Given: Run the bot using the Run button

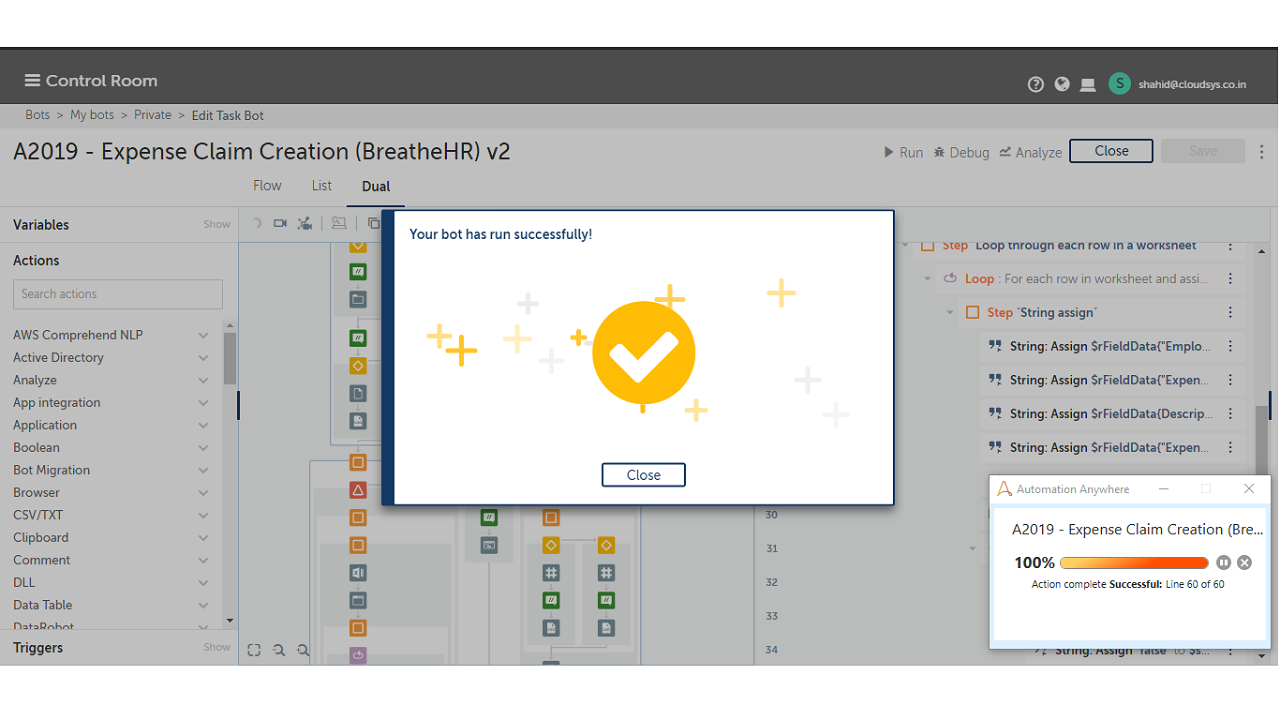Looking at the screenshot, I should (903, 152).
